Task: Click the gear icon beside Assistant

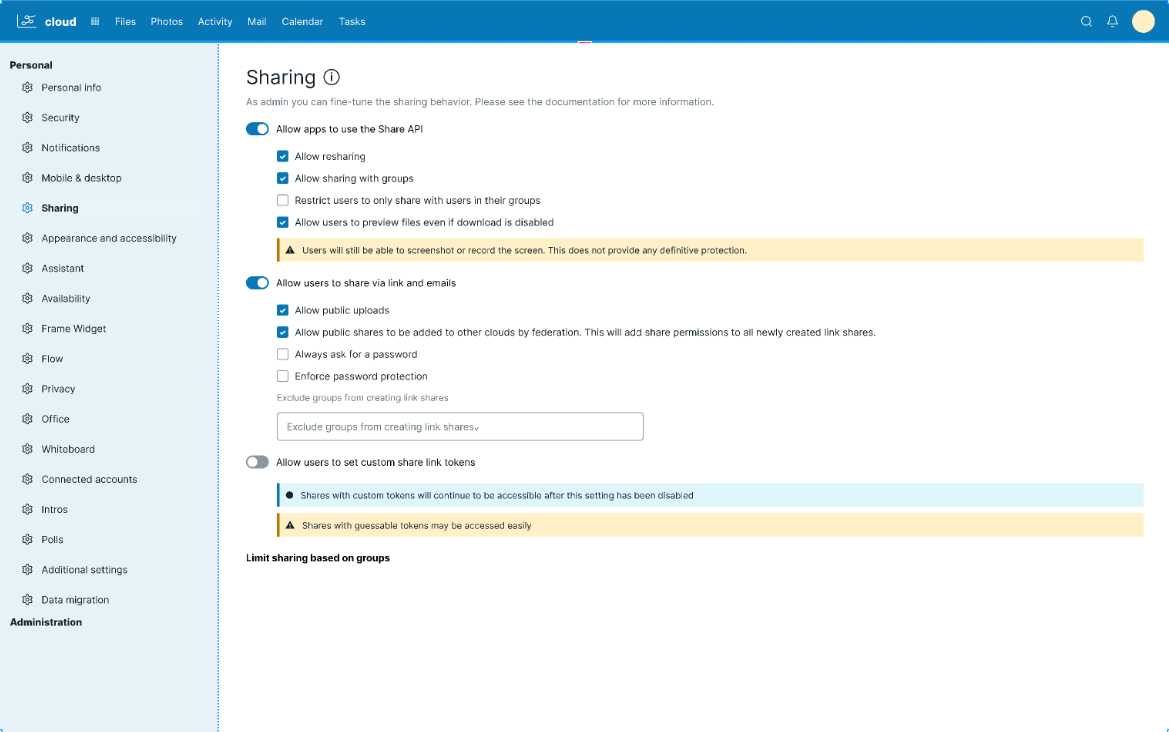Action: point(28,268)
